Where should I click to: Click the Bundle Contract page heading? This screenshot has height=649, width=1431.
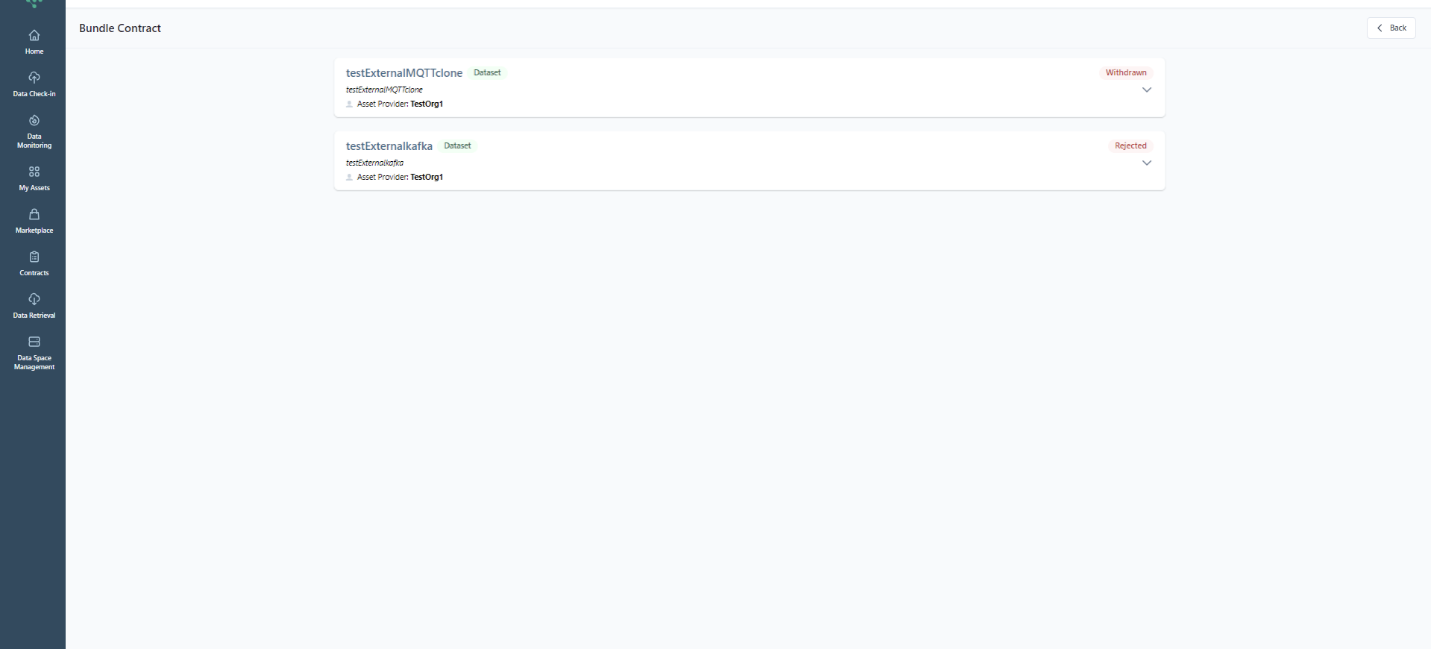click(120, 28)
